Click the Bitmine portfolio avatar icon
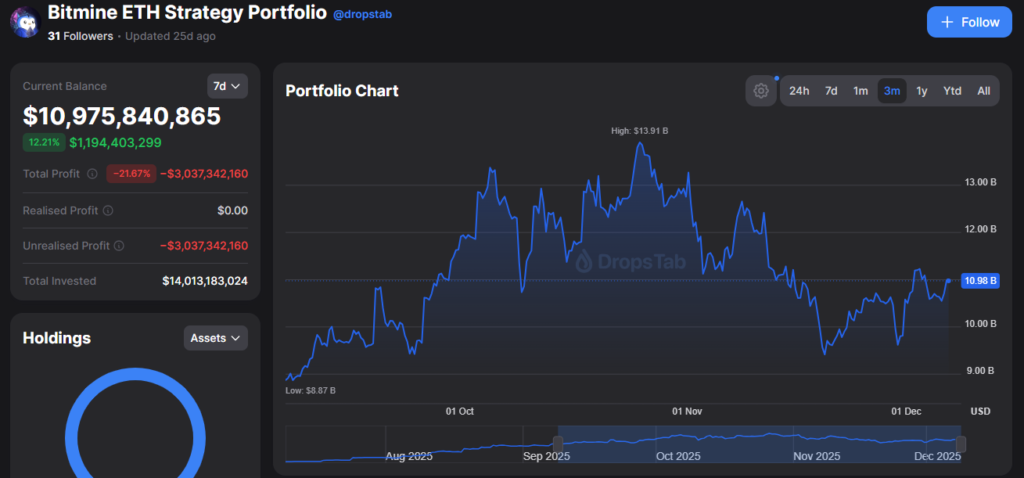Viewport: 1024px width, 478px height. pyautogui.click(x=24, y=22)
